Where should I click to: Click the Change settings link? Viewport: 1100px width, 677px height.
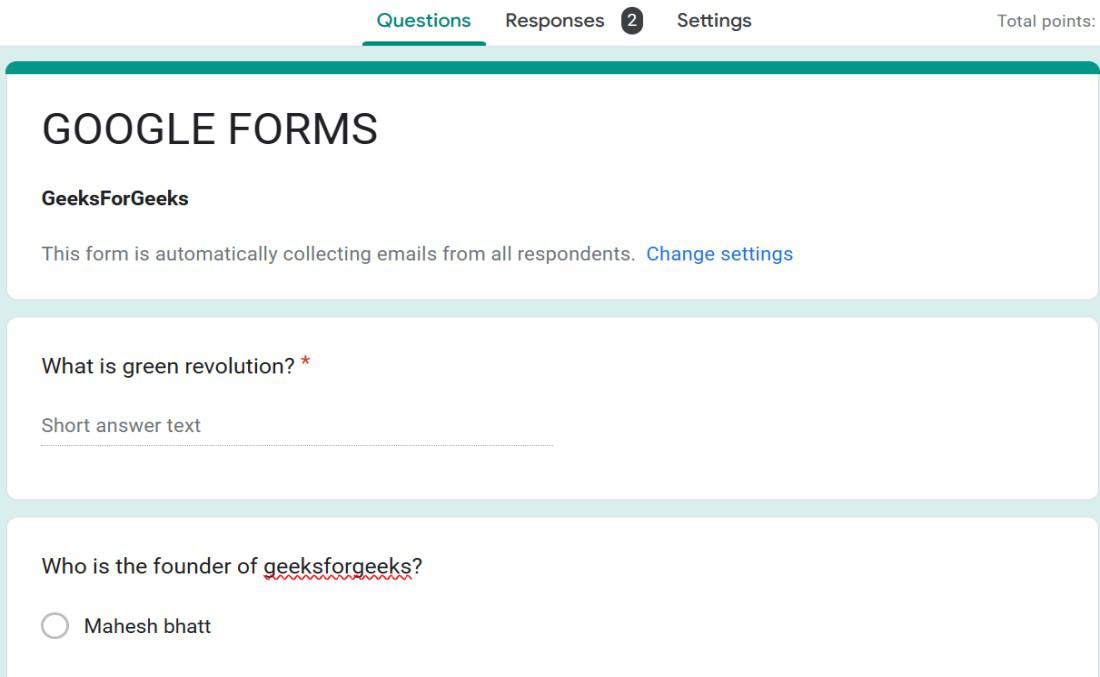[x=719, y=253]
